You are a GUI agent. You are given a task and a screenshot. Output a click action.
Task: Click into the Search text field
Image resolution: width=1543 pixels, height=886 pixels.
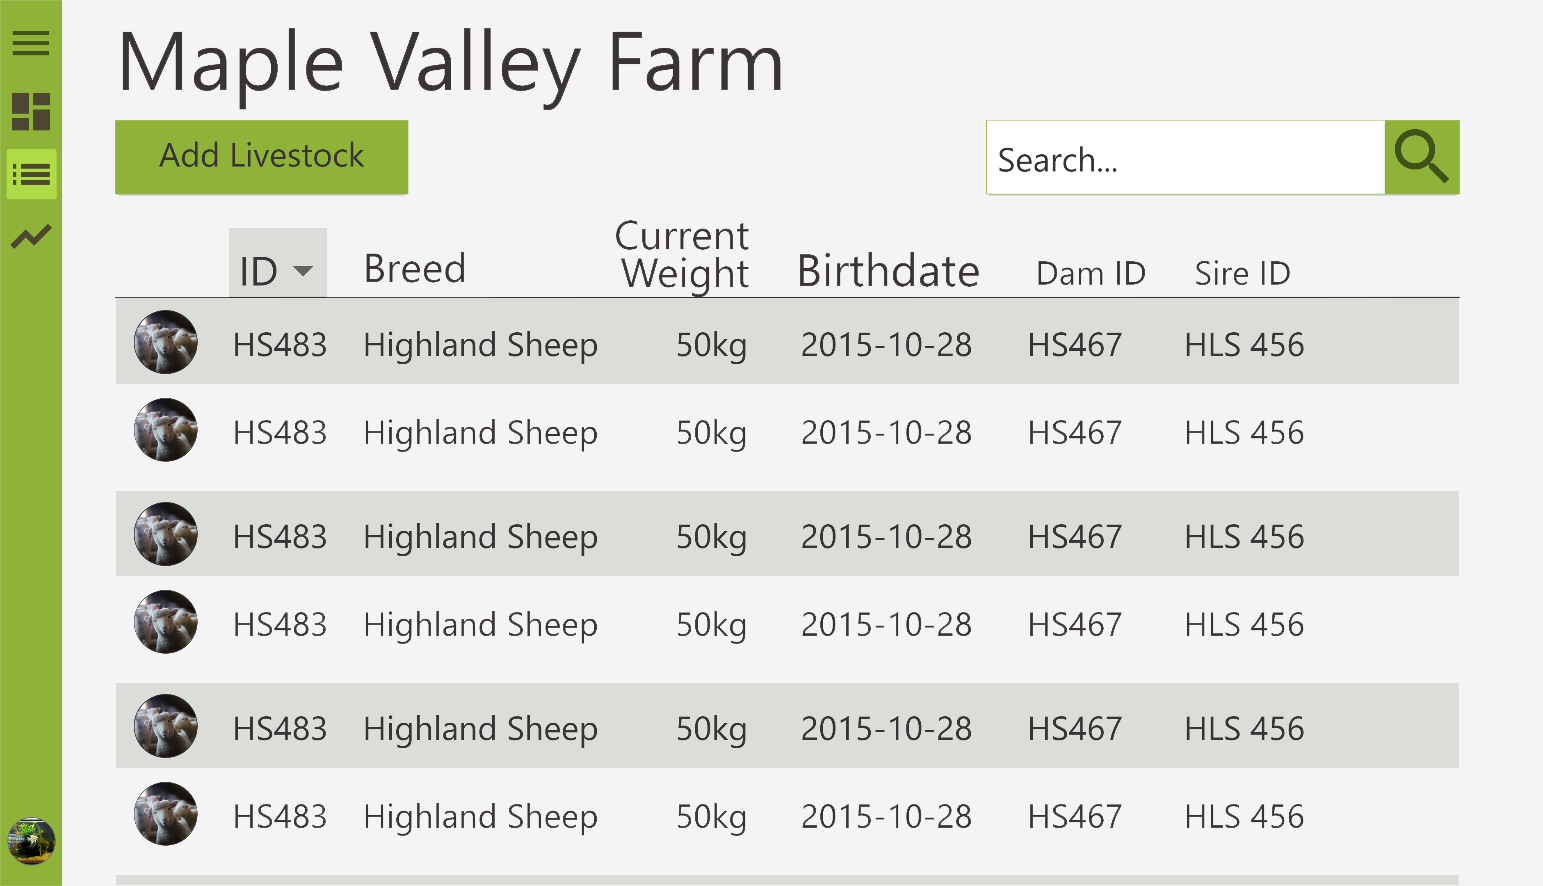click(1185, 159)
